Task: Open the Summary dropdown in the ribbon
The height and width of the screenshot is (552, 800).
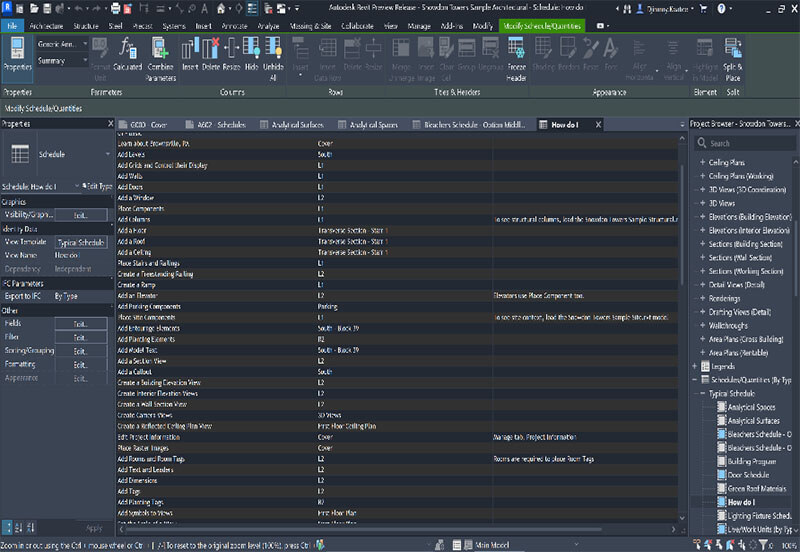Action: click(x=86, y=61)
